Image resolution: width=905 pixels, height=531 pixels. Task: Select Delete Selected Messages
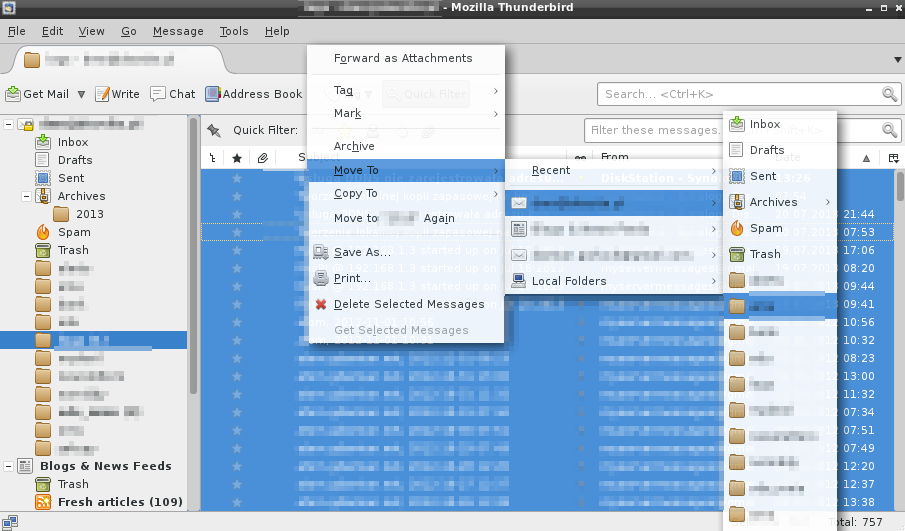408,304
